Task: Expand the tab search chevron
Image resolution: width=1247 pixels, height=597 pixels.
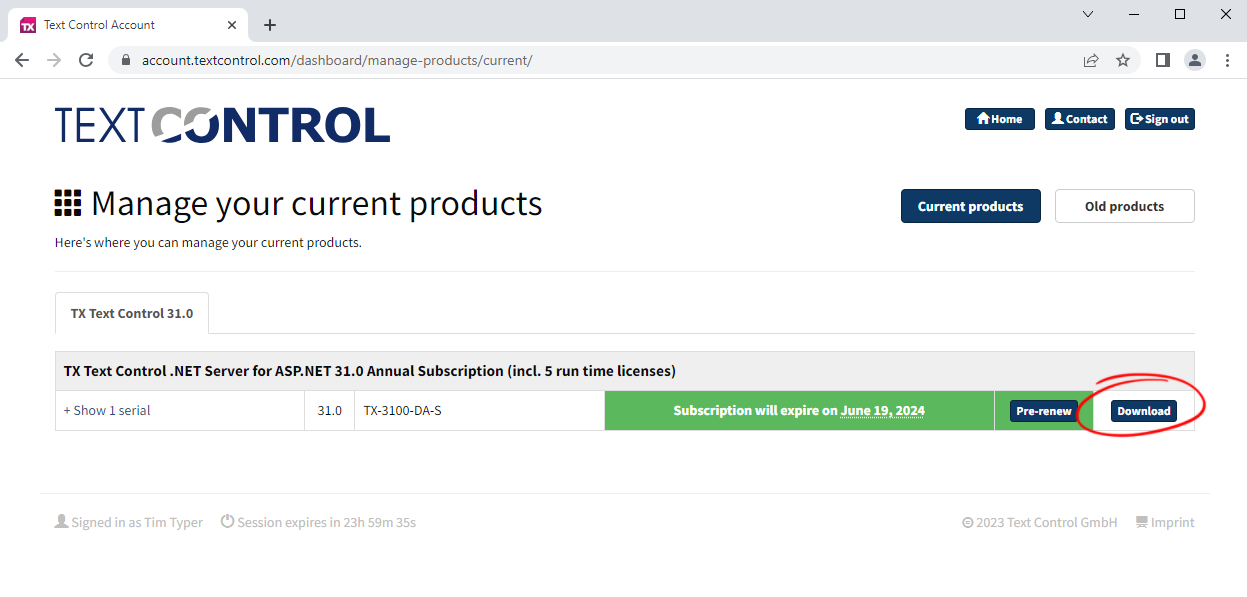Action: point(1088,14)
